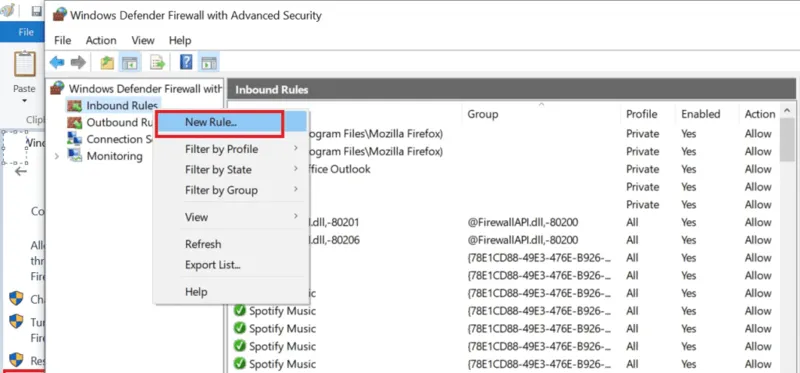800x373 pixels.
Task: Open the Filter by Group submenu
Action: (x=232, y=190)
